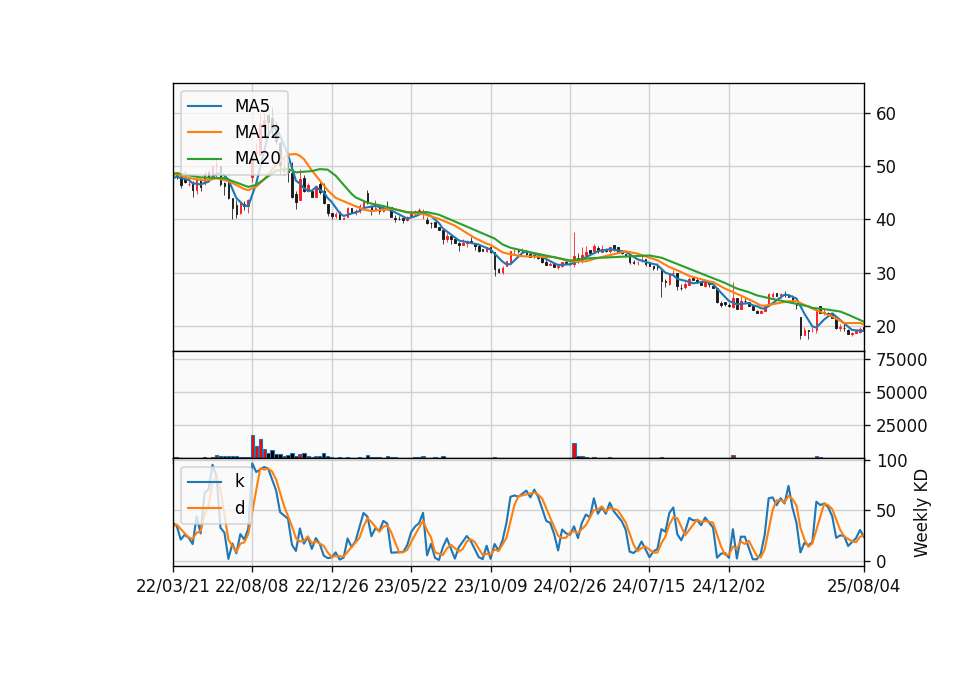This screenshot has height=690, width=960.
Task: Click the MA5 legend label
Action: (x=252, y=106)
